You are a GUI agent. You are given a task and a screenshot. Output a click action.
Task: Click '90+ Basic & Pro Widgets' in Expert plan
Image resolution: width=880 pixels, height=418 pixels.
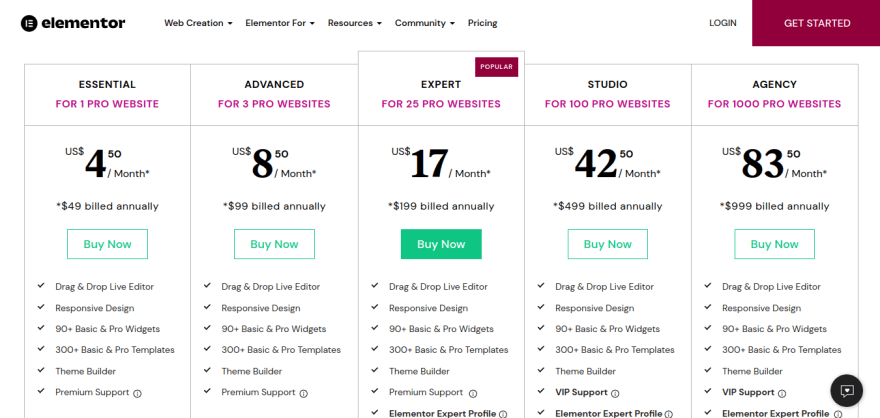[441, 329]
